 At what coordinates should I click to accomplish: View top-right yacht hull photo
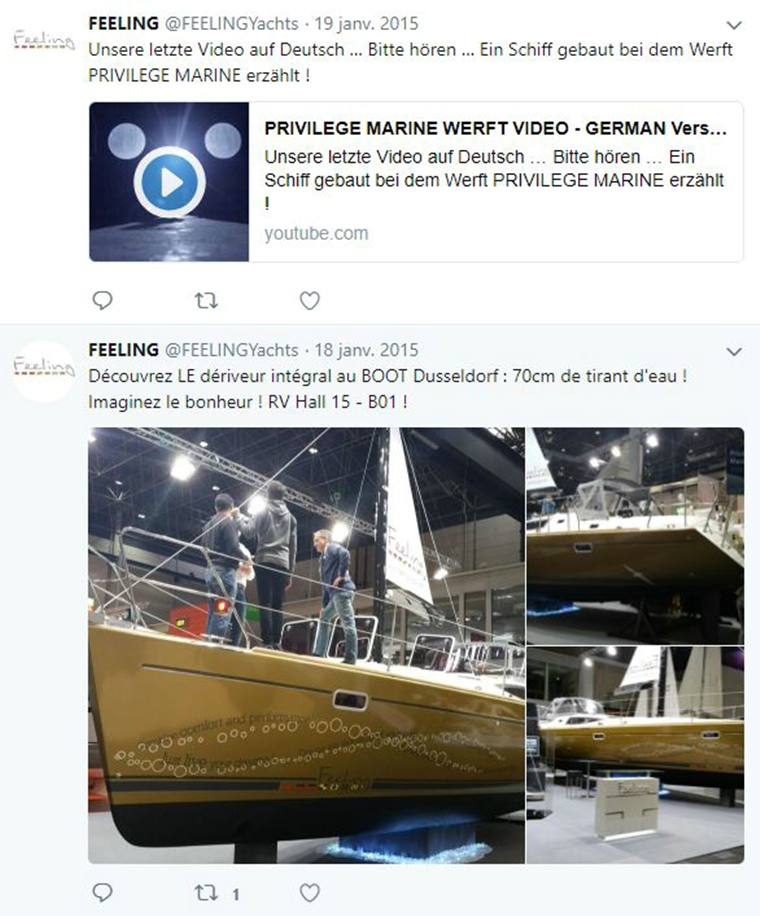pyautogui.click(x=636, y=536)
